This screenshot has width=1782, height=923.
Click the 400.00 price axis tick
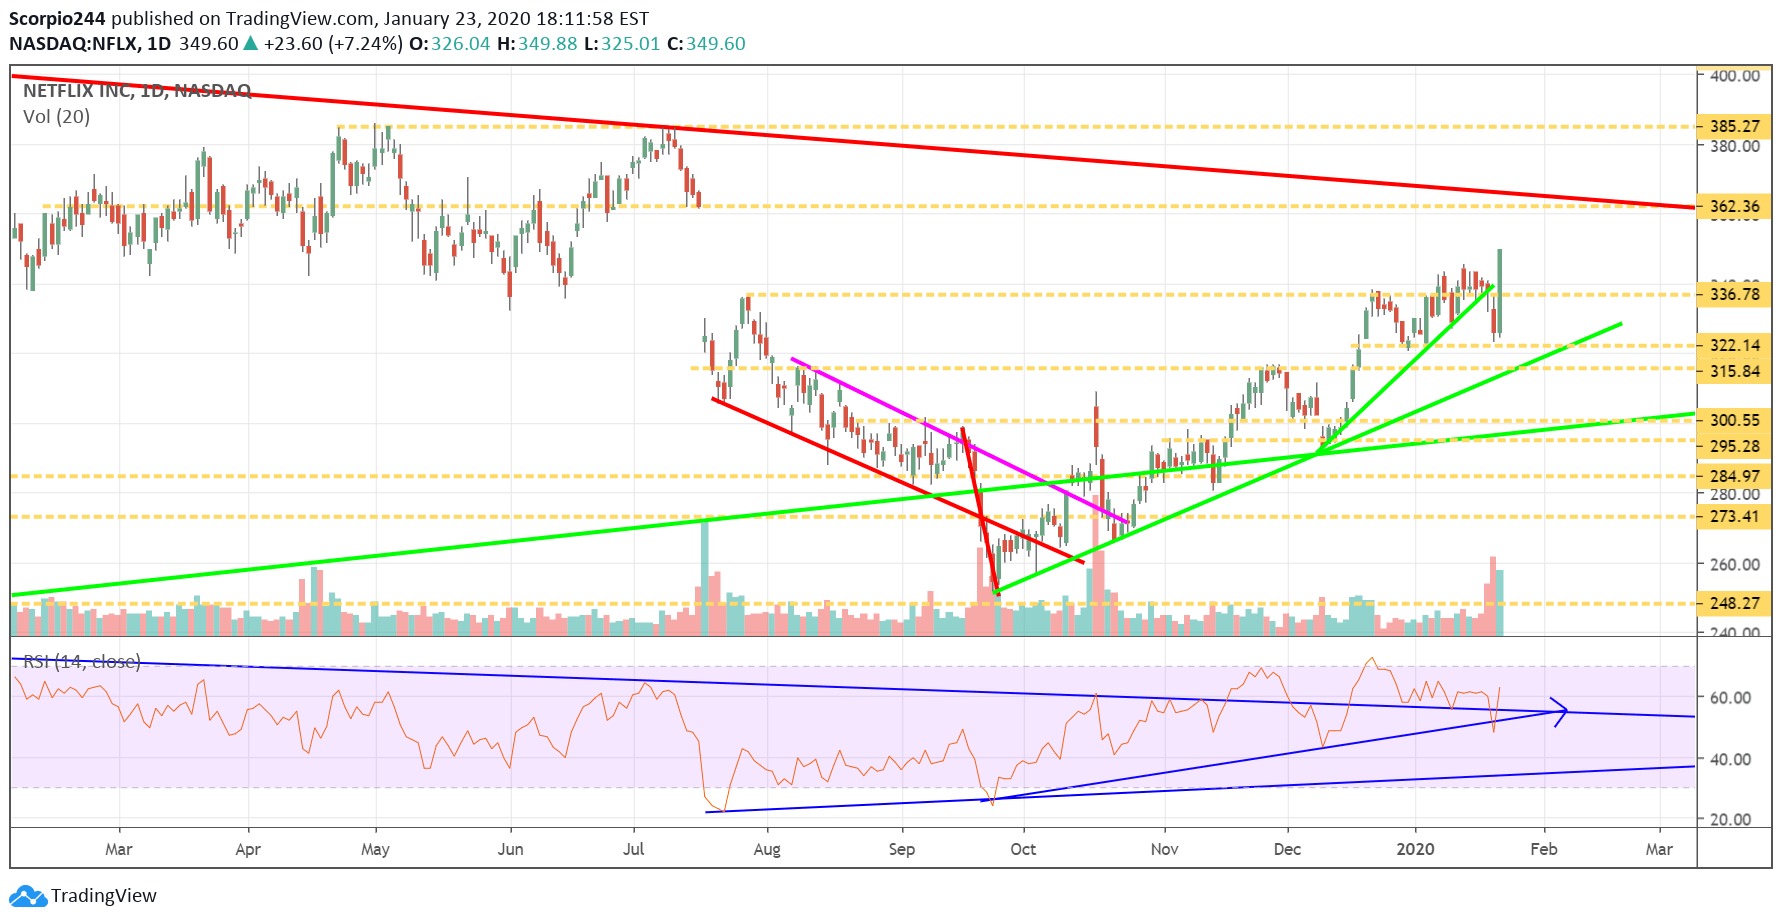coord(1735,75)
